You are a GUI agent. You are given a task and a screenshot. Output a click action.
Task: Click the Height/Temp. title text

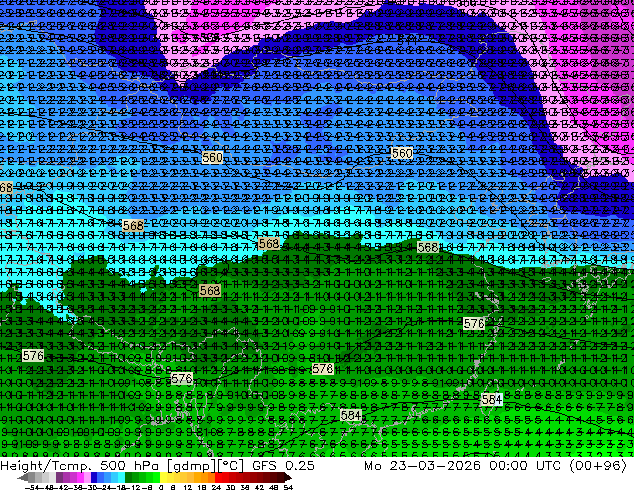pos(46,466)
